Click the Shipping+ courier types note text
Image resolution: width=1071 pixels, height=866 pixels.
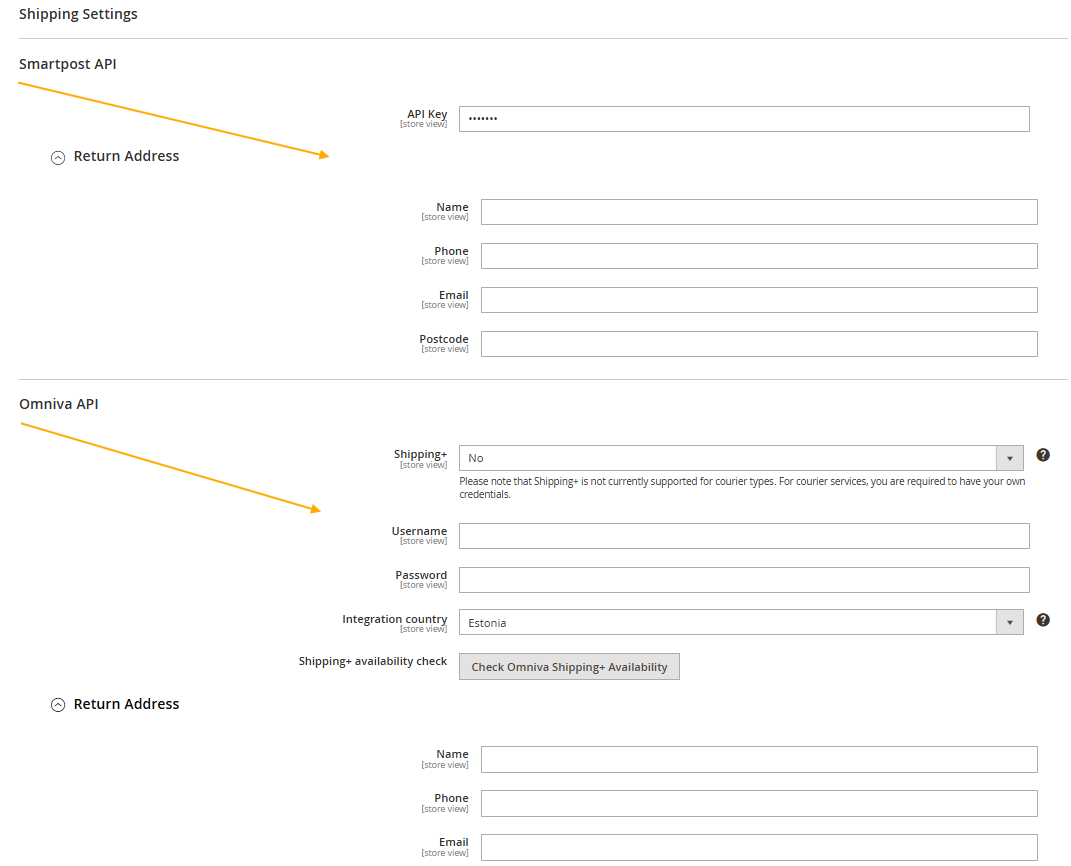(x=742, y=488)
